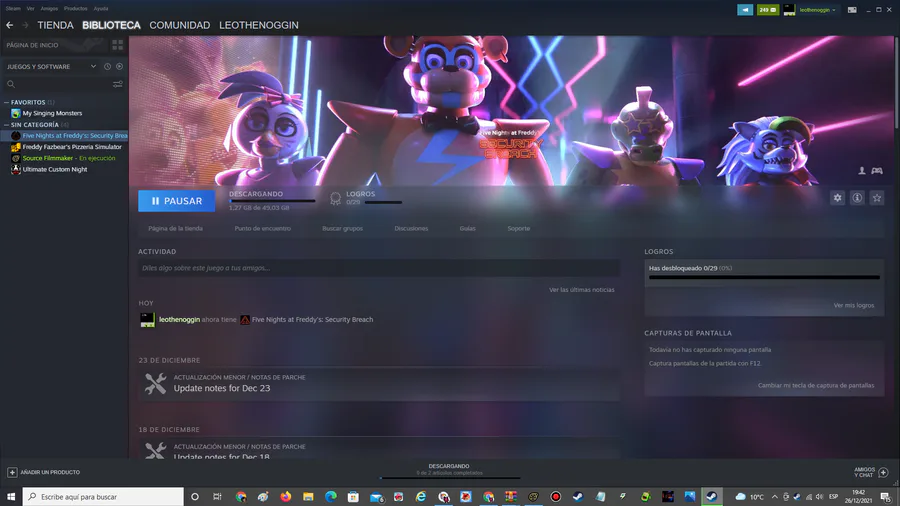Open the Juegos y Software dropdown
The width and height of the screenshot is (900, 506).
pyautogui.click(x=51, y=67)
